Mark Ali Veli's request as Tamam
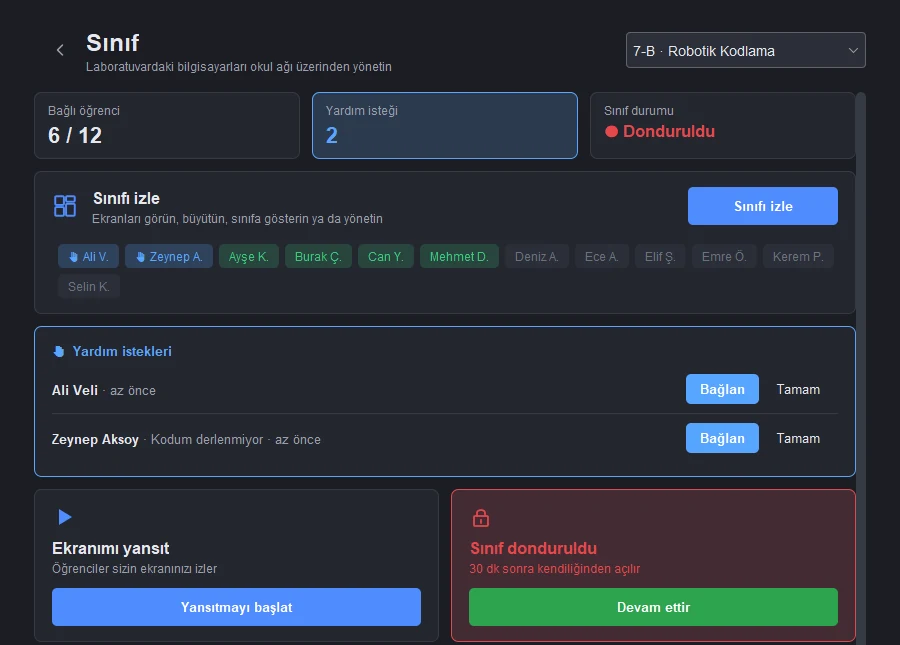900x645 pixels. 798,389
